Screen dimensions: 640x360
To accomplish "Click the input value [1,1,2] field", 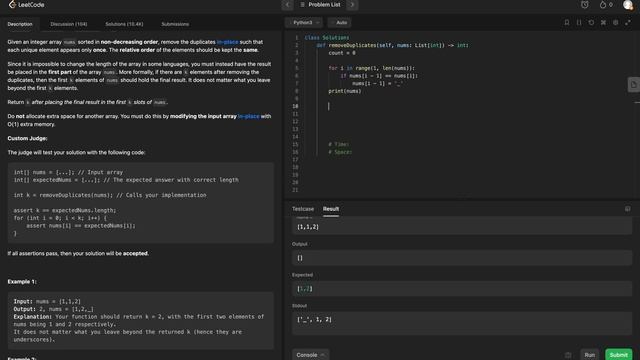I will tap(462, 227).
